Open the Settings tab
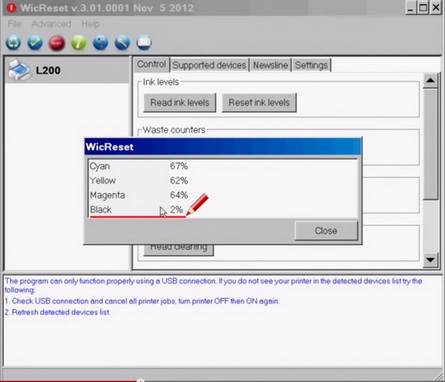The image size is (445, 382). [x=311, y=65]
